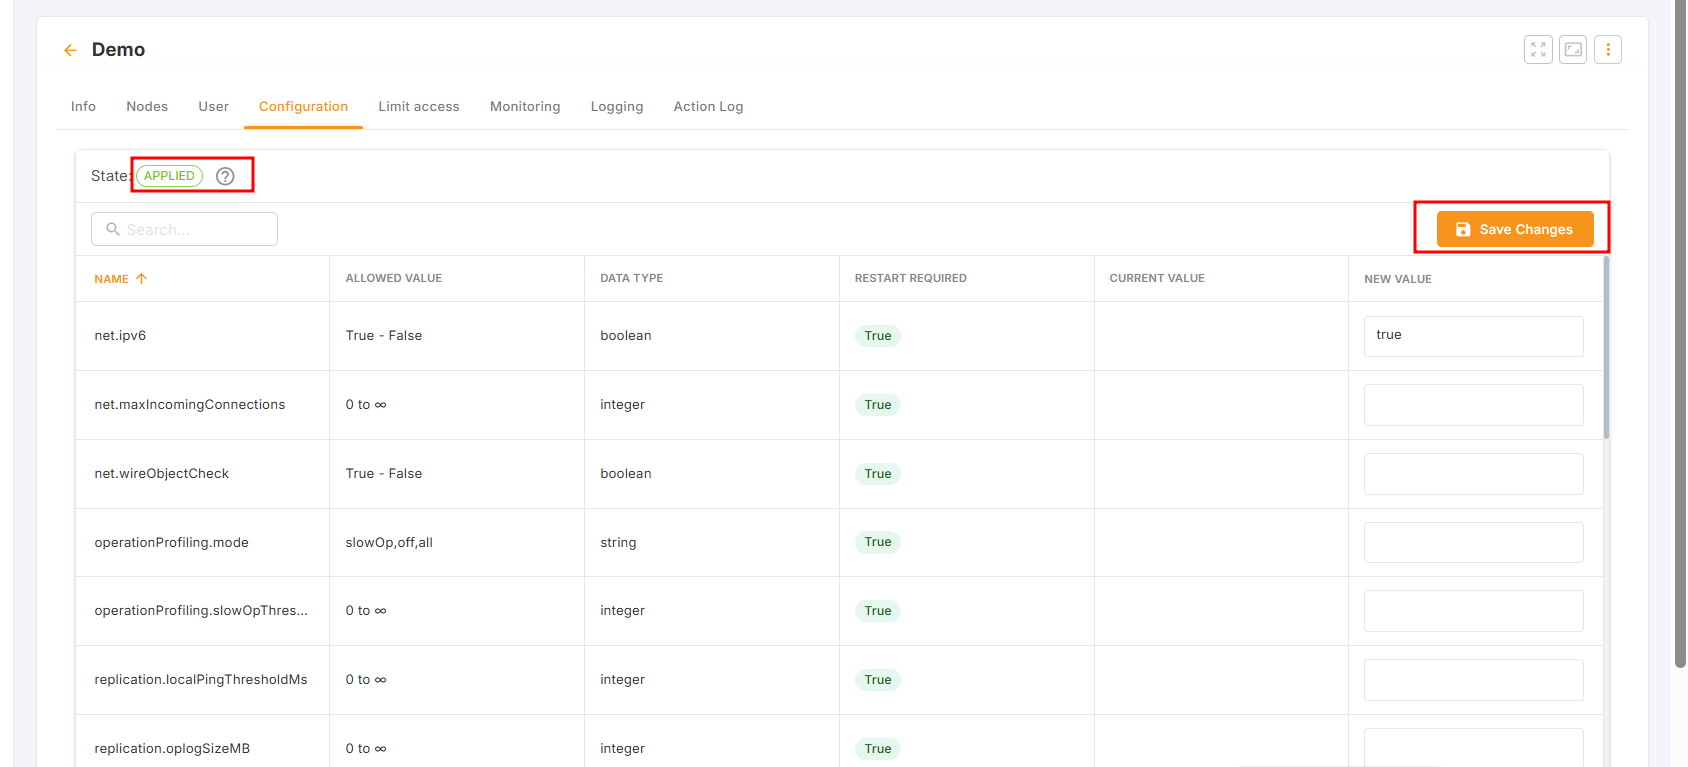Click new value field for operationProfiling.slowOpThres...
Screen dimensions: 1688x767
coord(1473,611)
